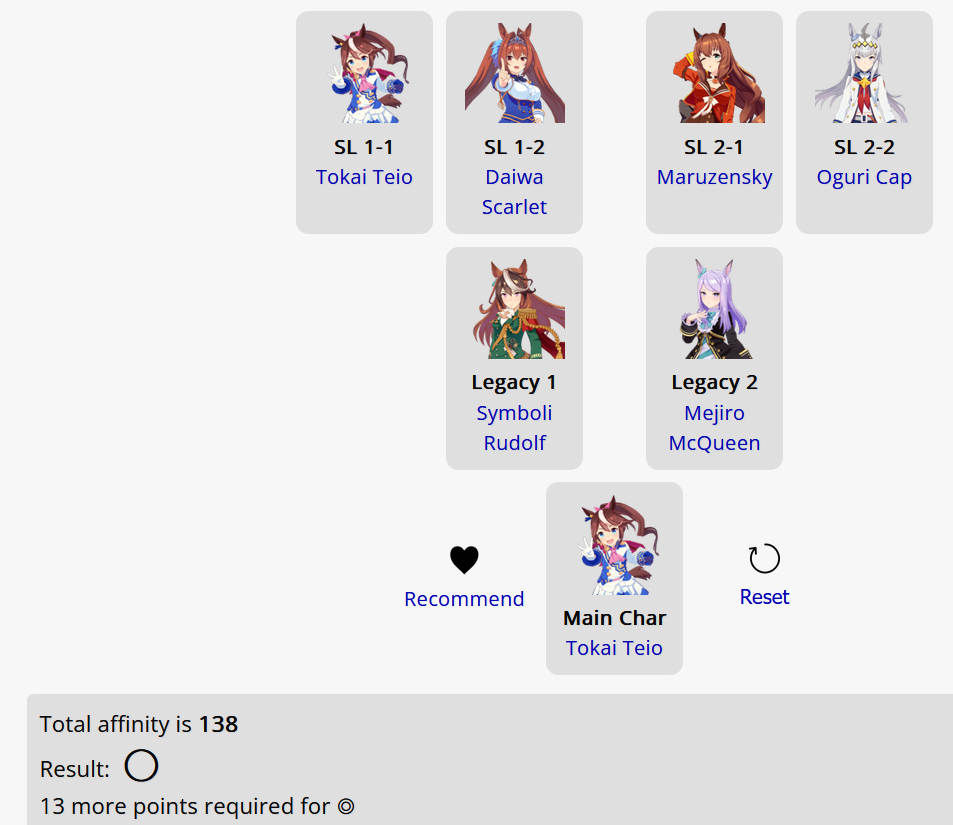The height and width of the screenshot is (825, 953).
Task: Select the Daiwa Scarlet character portrait
Action: pos(514,73)
